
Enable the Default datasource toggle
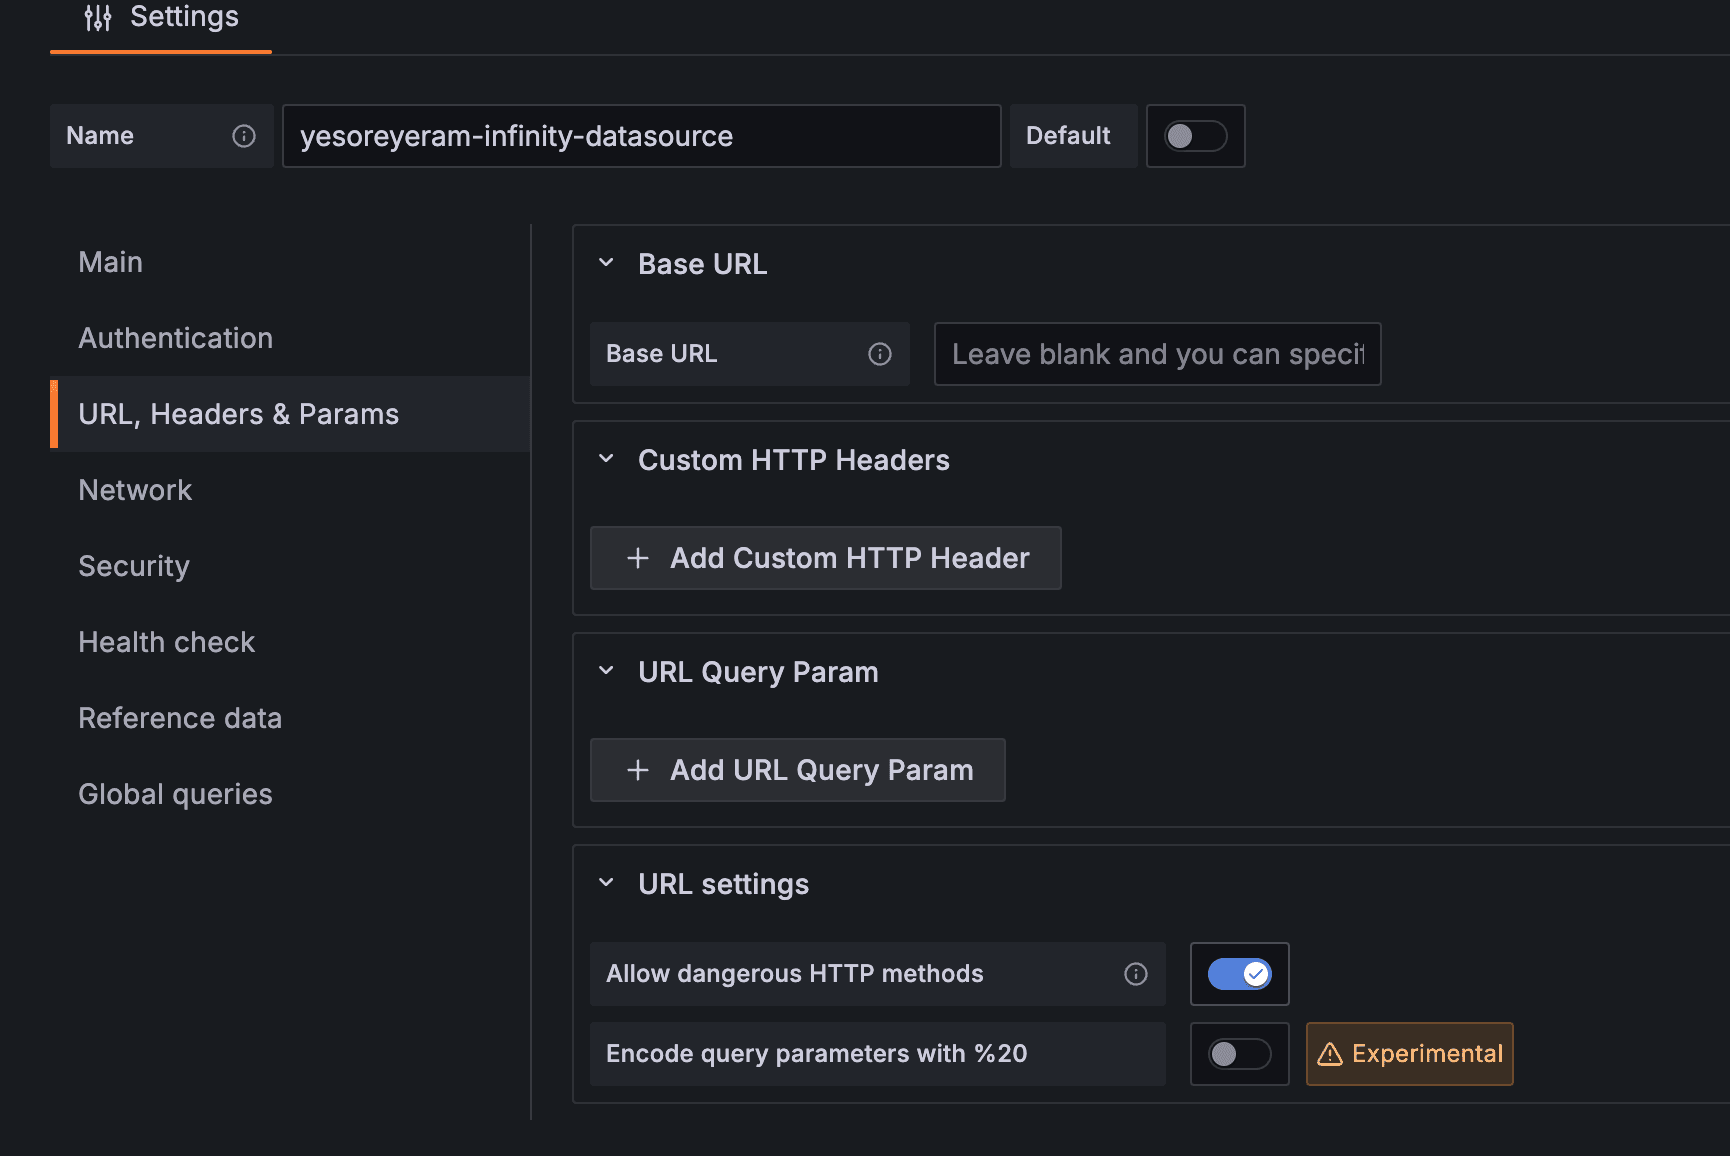(1195, 136)
